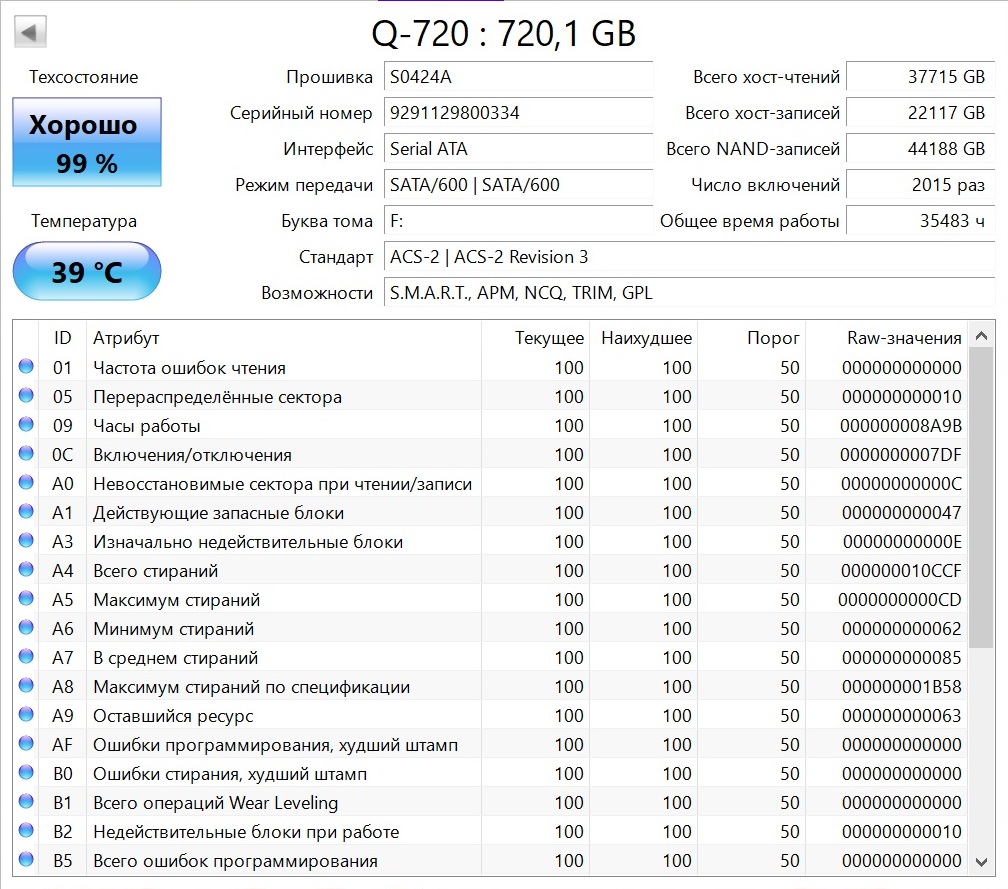Viewport: 1008px width, 889px height.
Task: Select the Всего операций Wear Leveling row
Action: coord(490,802)
